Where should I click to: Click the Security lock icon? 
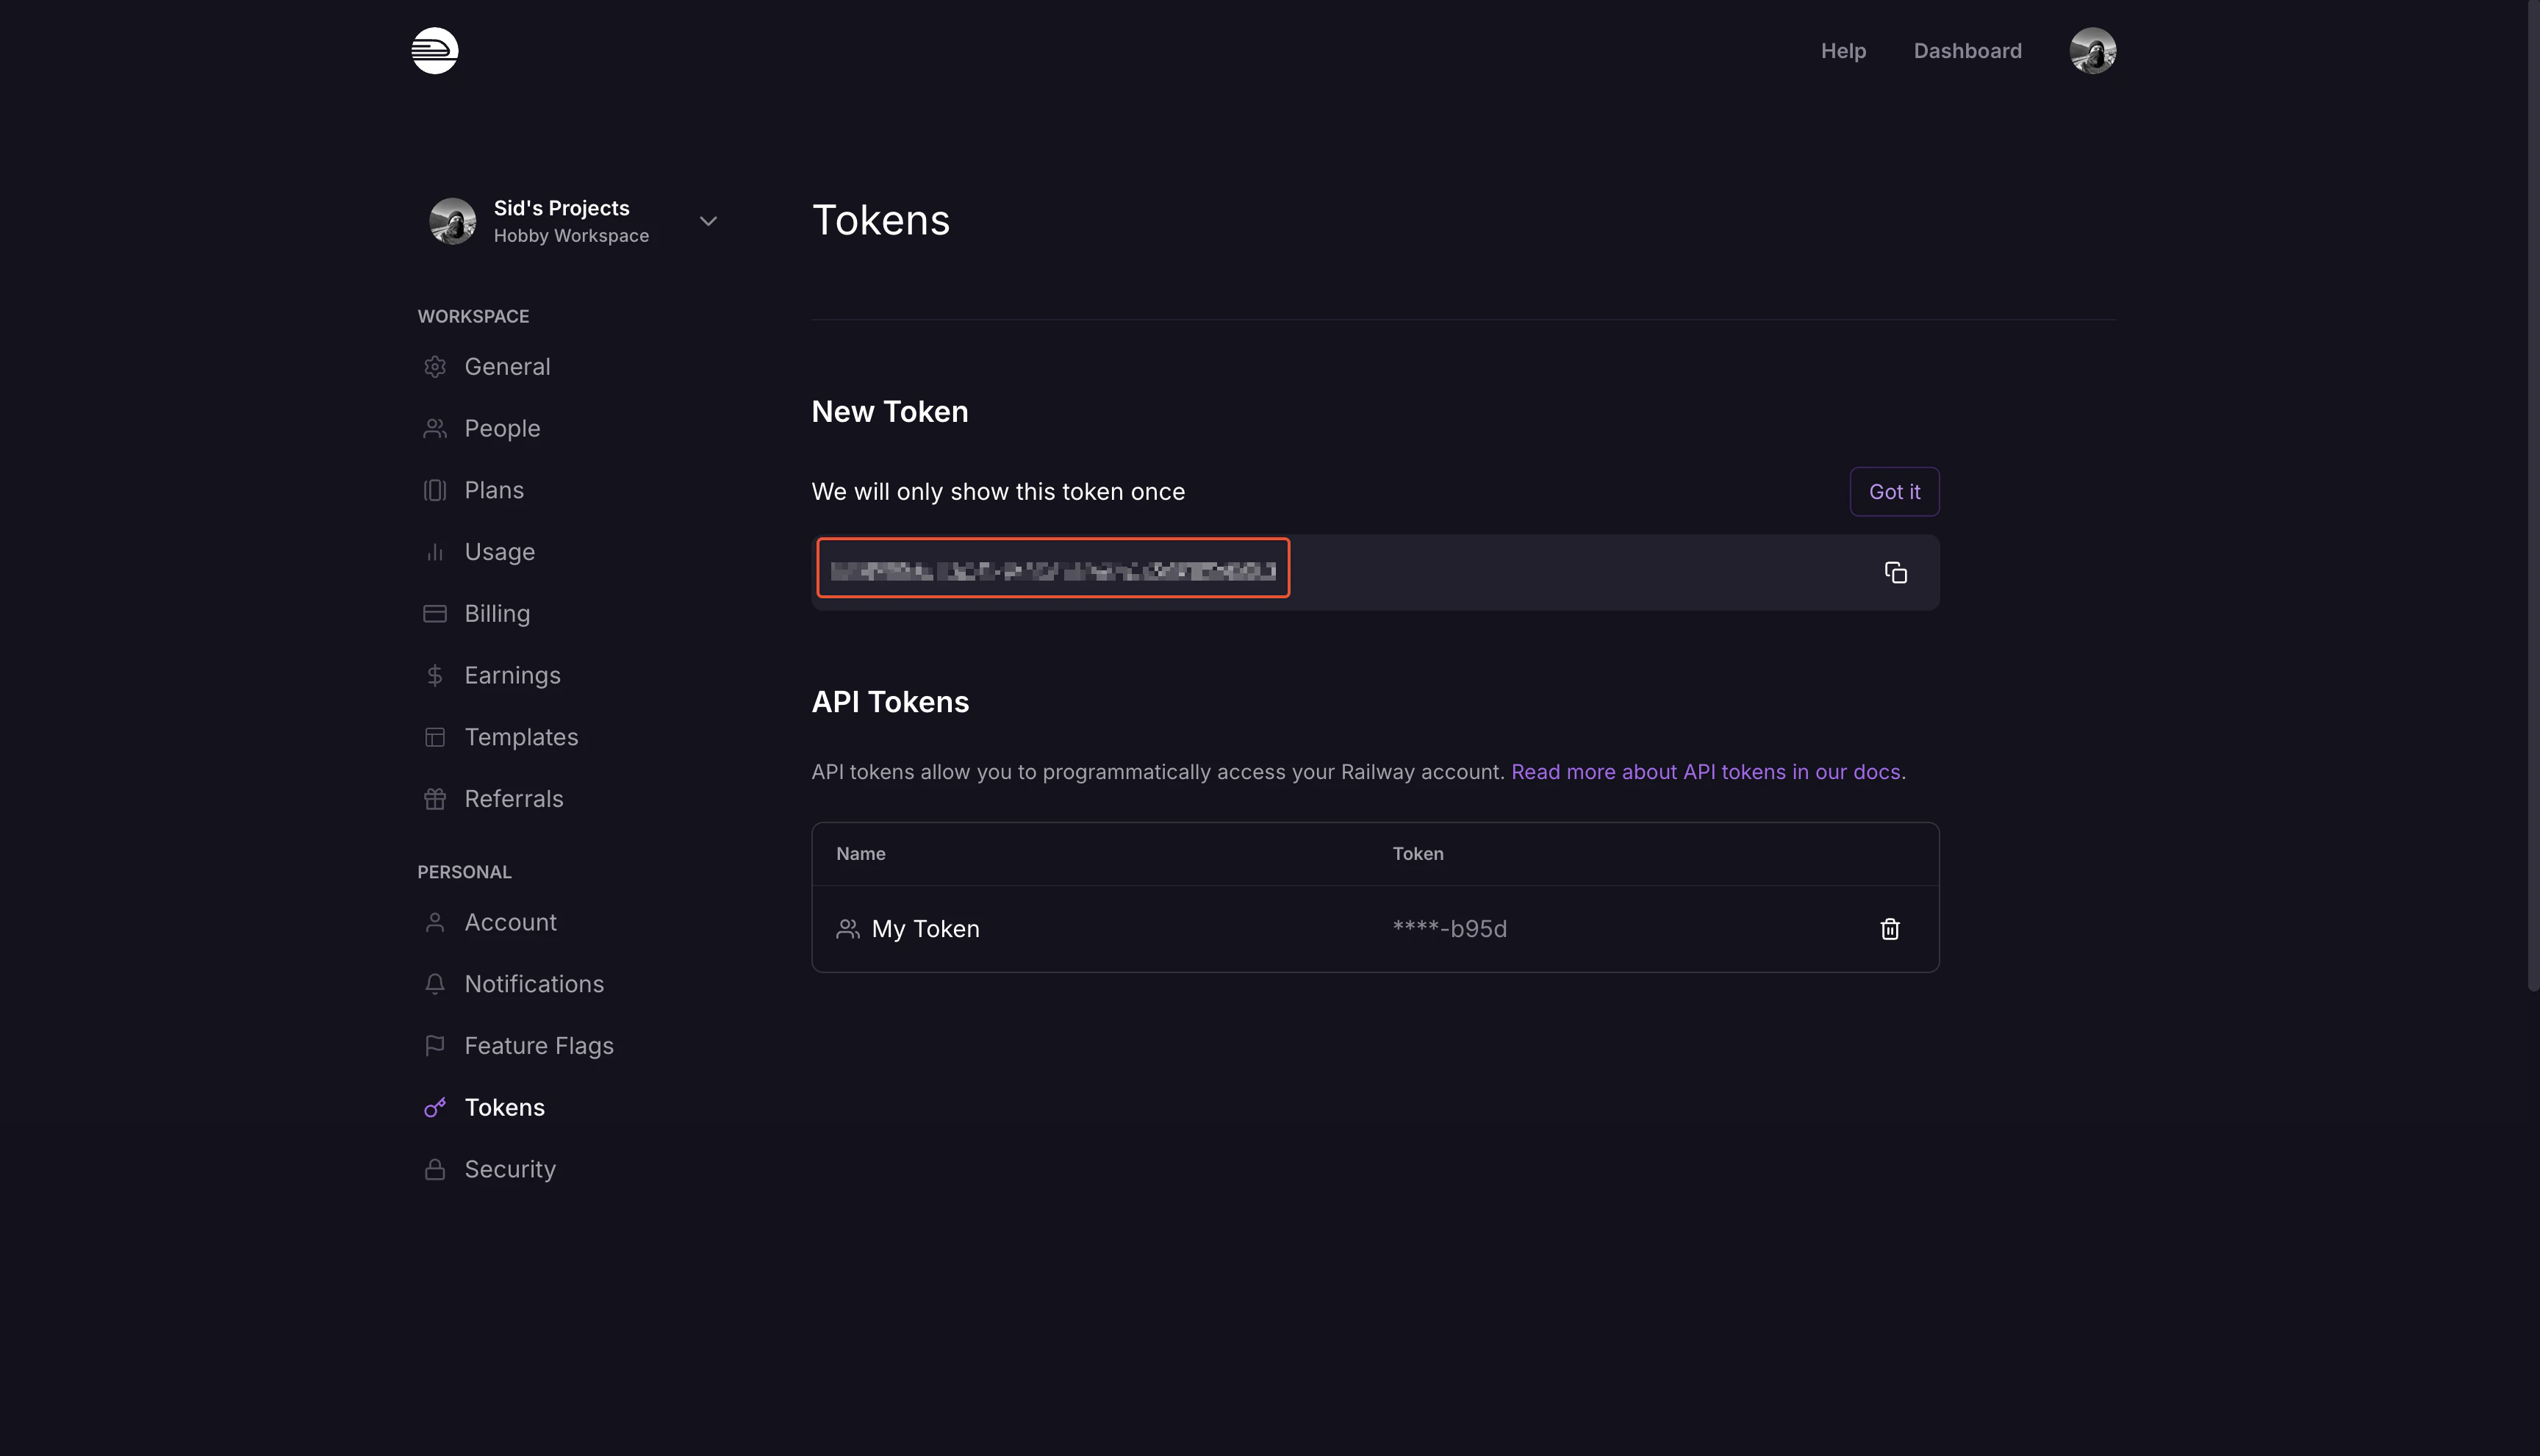tap(434, 1169)
